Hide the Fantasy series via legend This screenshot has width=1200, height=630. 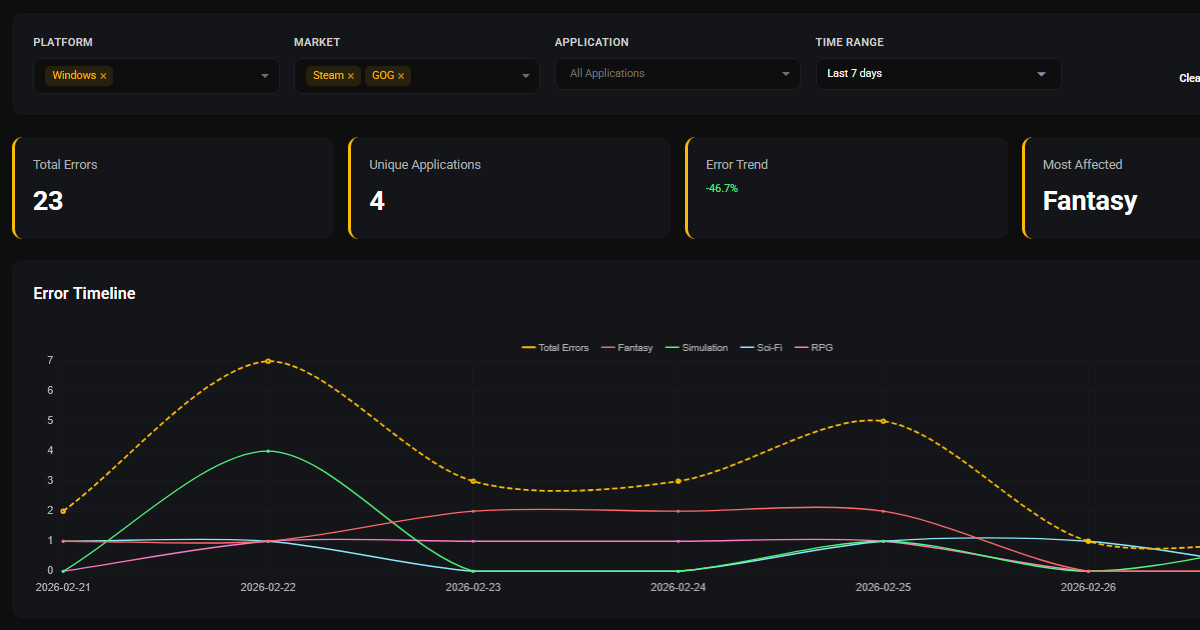click(x=627, y=348)
